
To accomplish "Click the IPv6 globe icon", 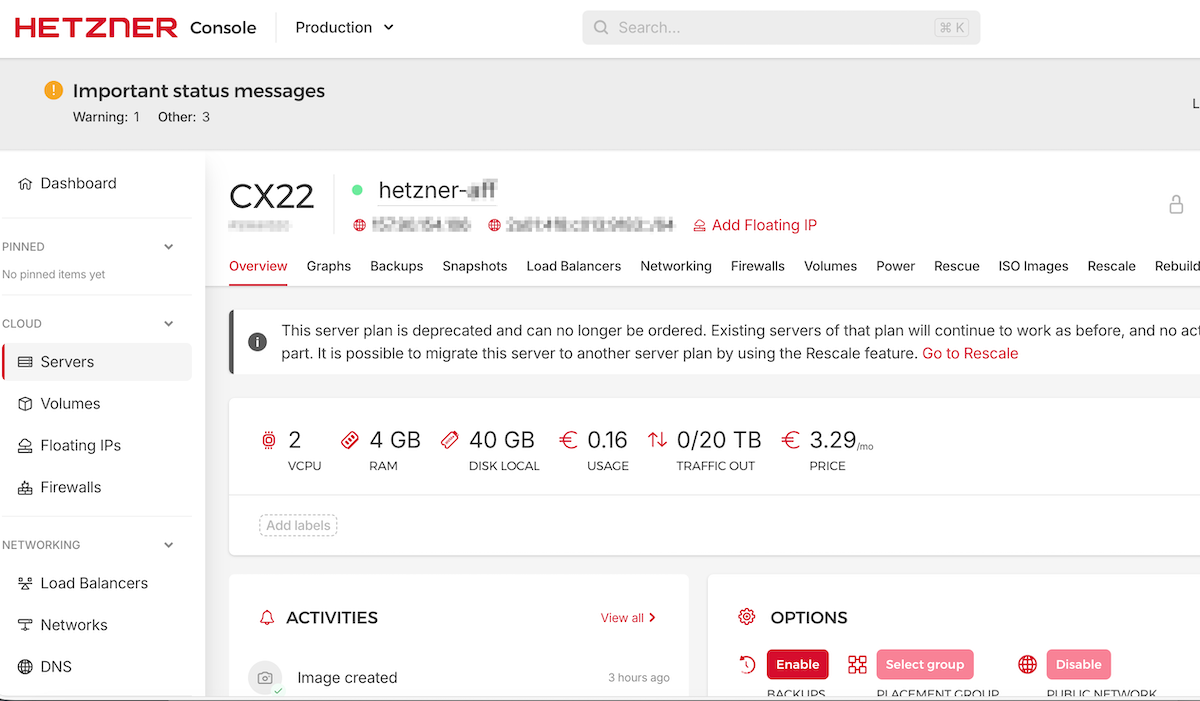I will pos(494,225).
